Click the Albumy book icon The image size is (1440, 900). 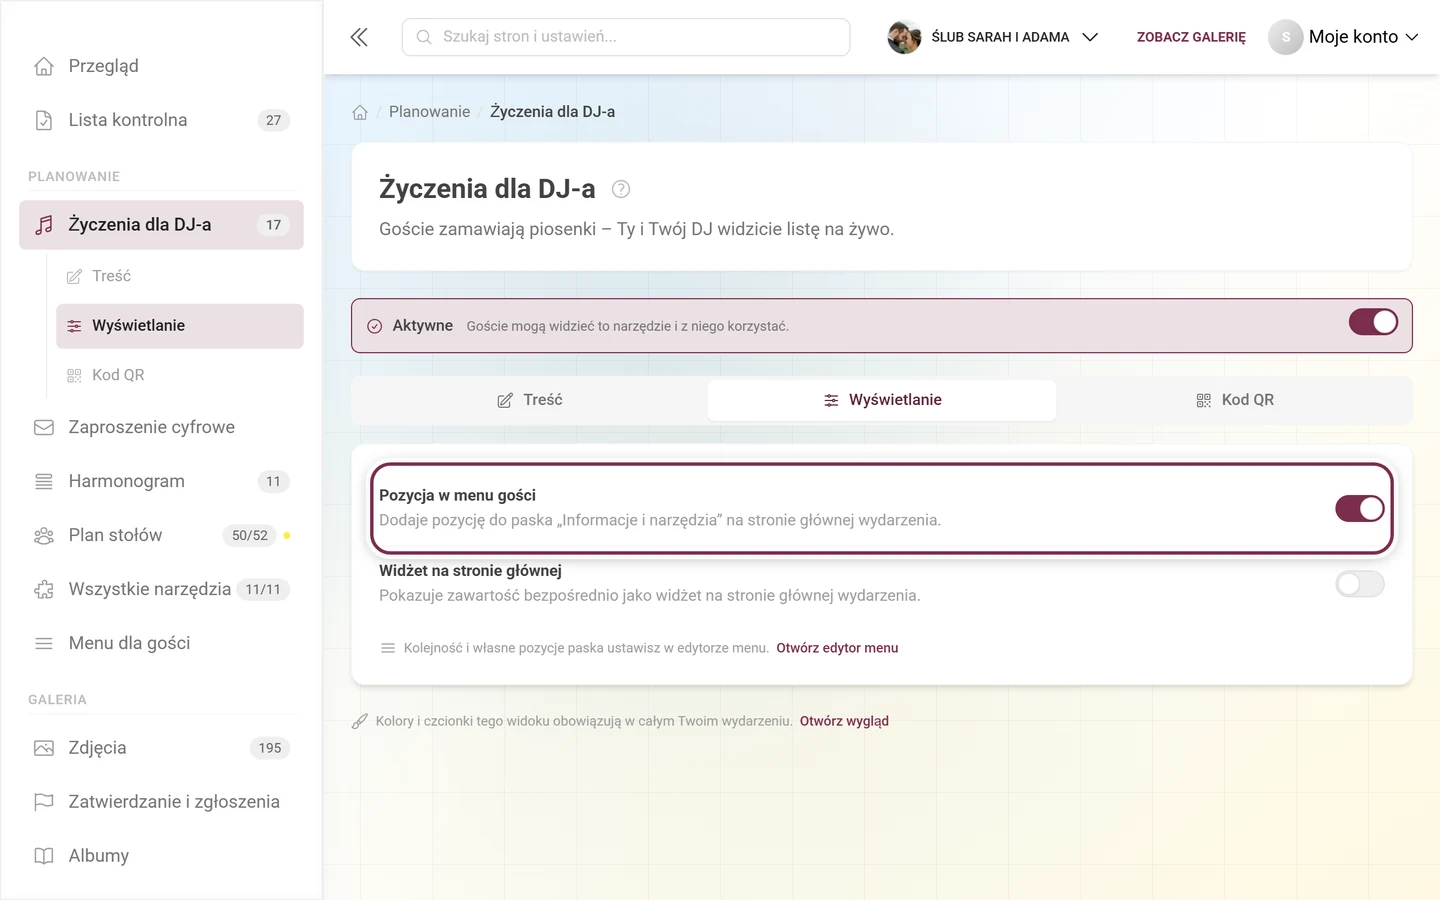[44, 856]
